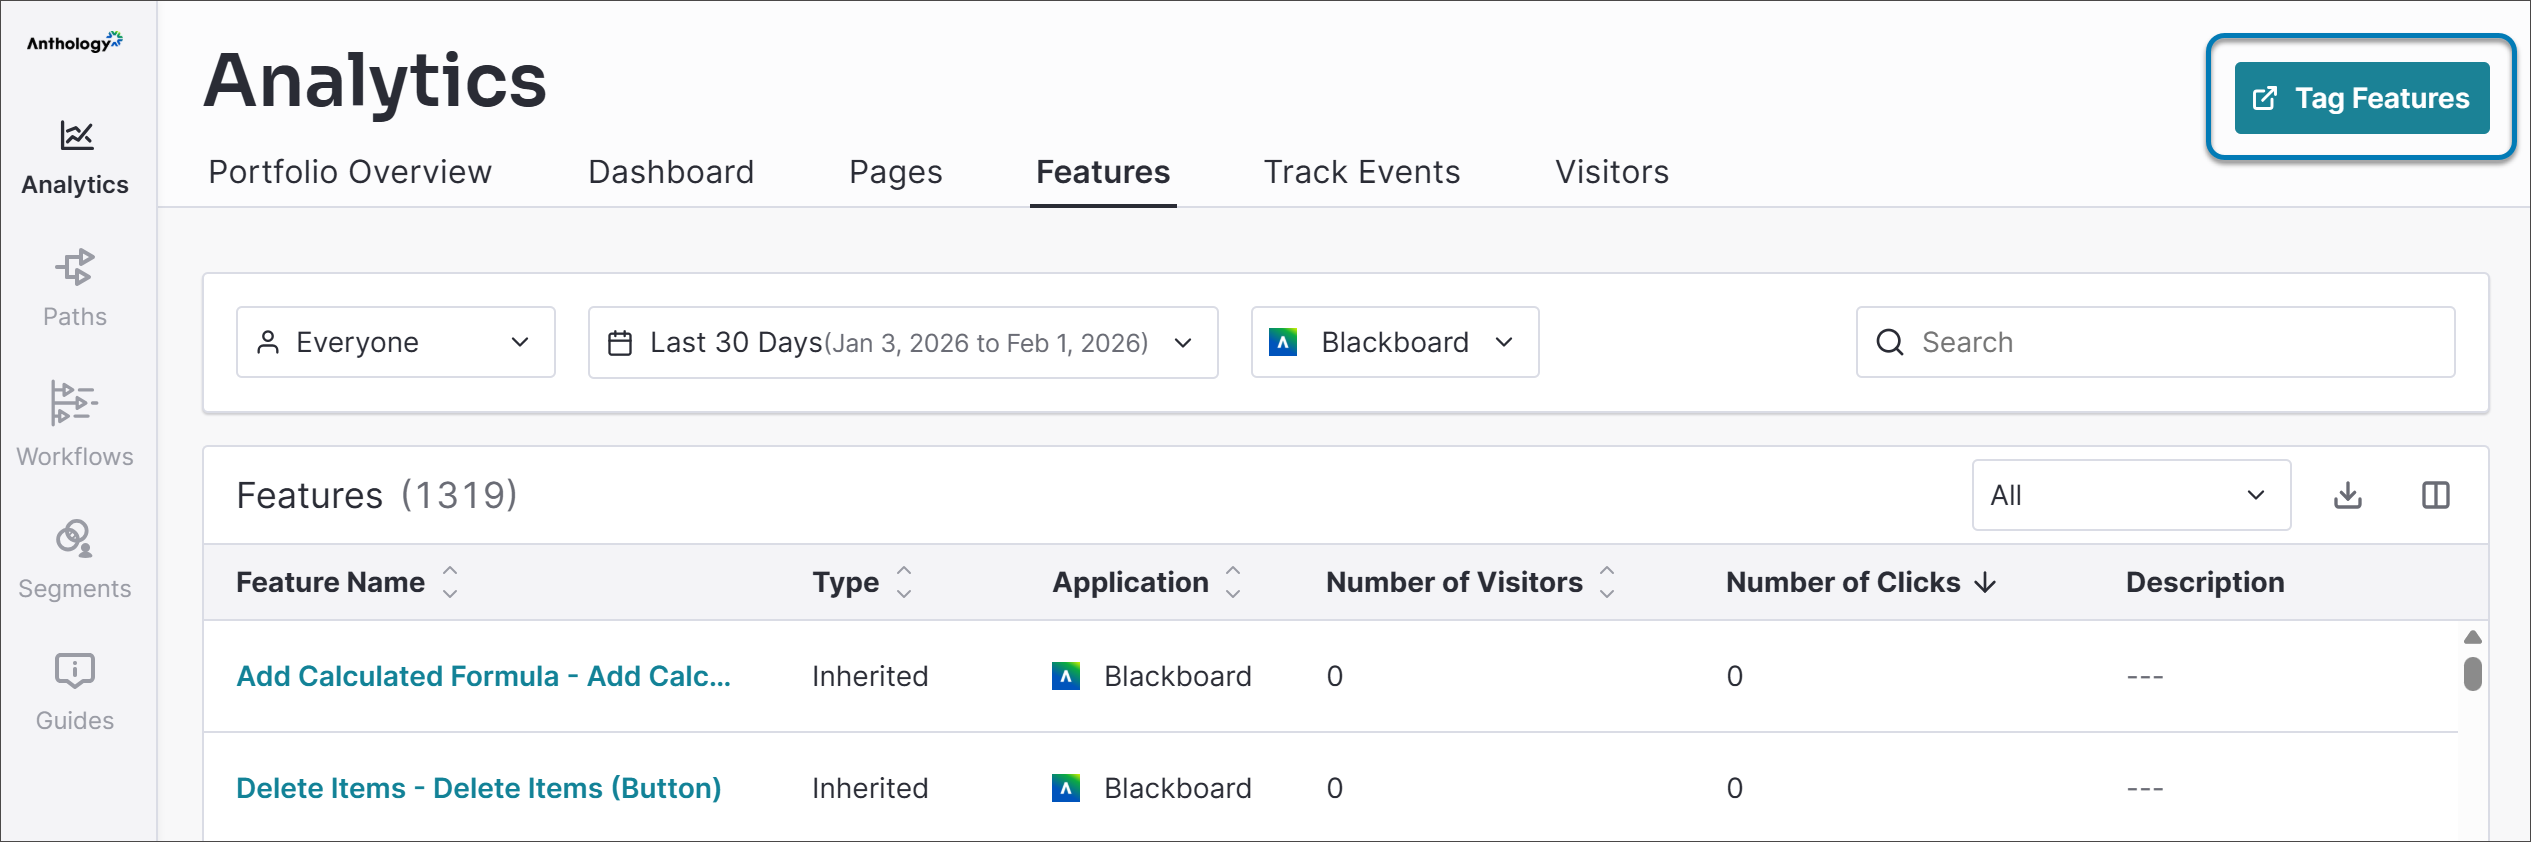Switch to the Track Events tab
The width and height of the screenshot is (2531, 842).
[1361, 172]
